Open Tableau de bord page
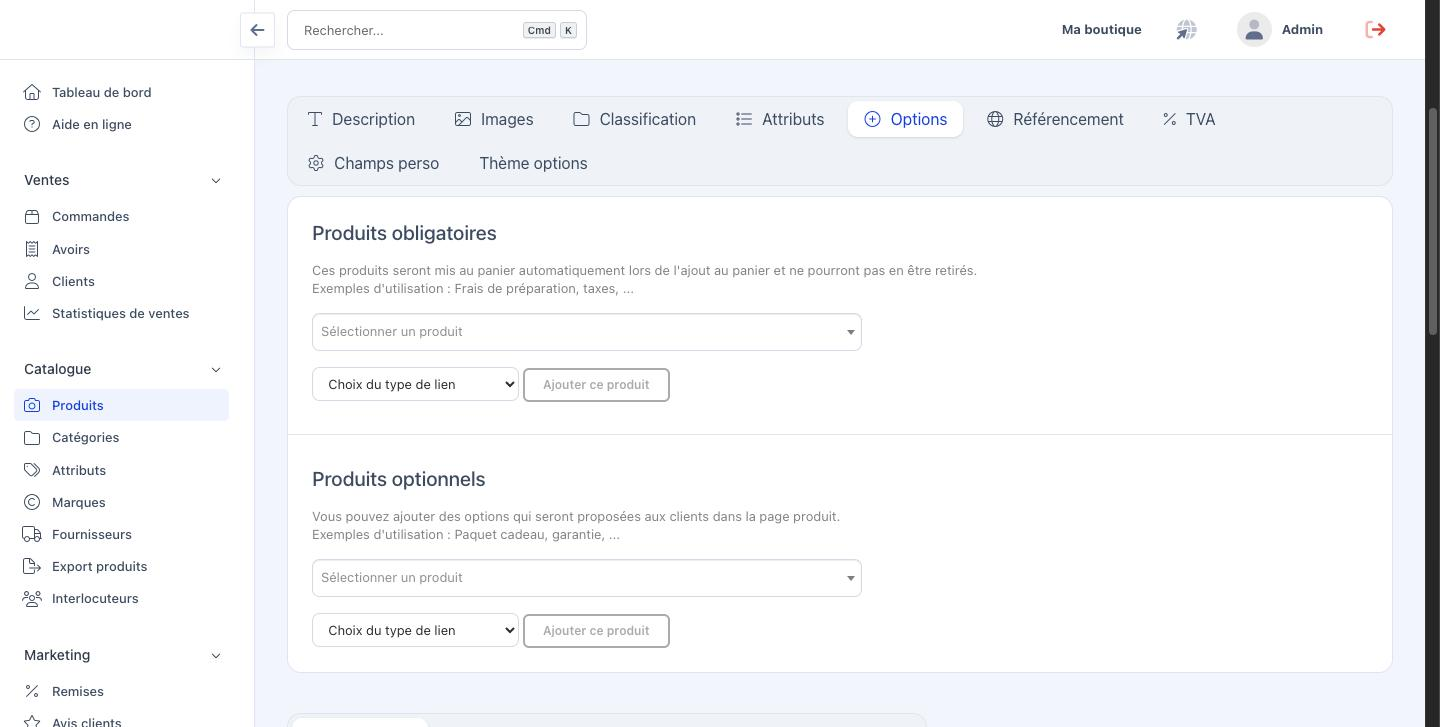This screenshot has width=1440, height=727. point(101,92)
